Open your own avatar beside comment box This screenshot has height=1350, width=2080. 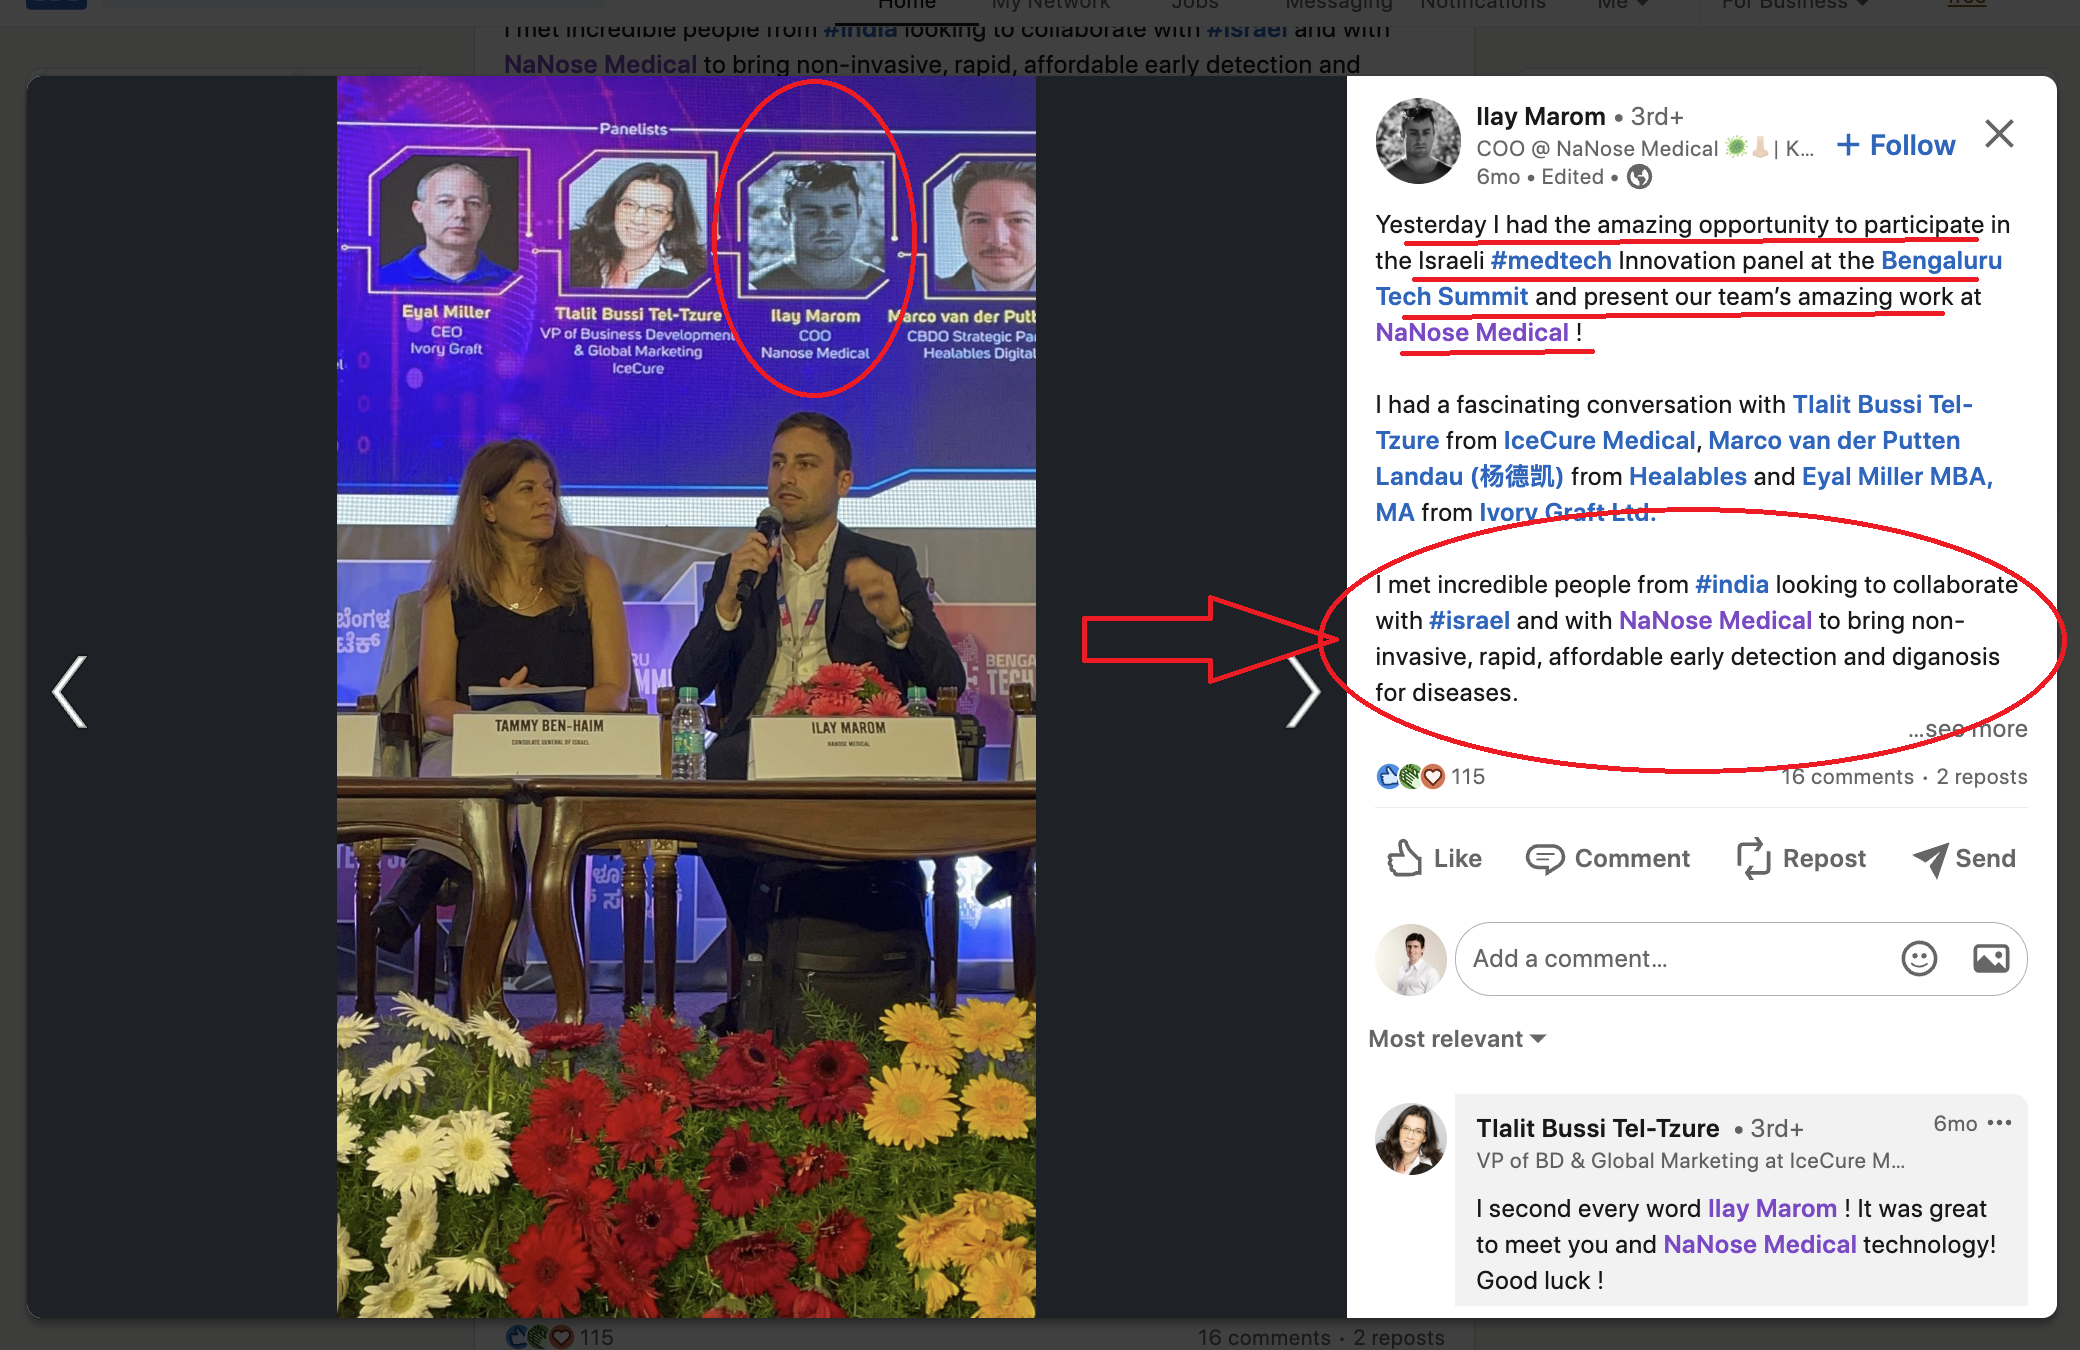1411,959
